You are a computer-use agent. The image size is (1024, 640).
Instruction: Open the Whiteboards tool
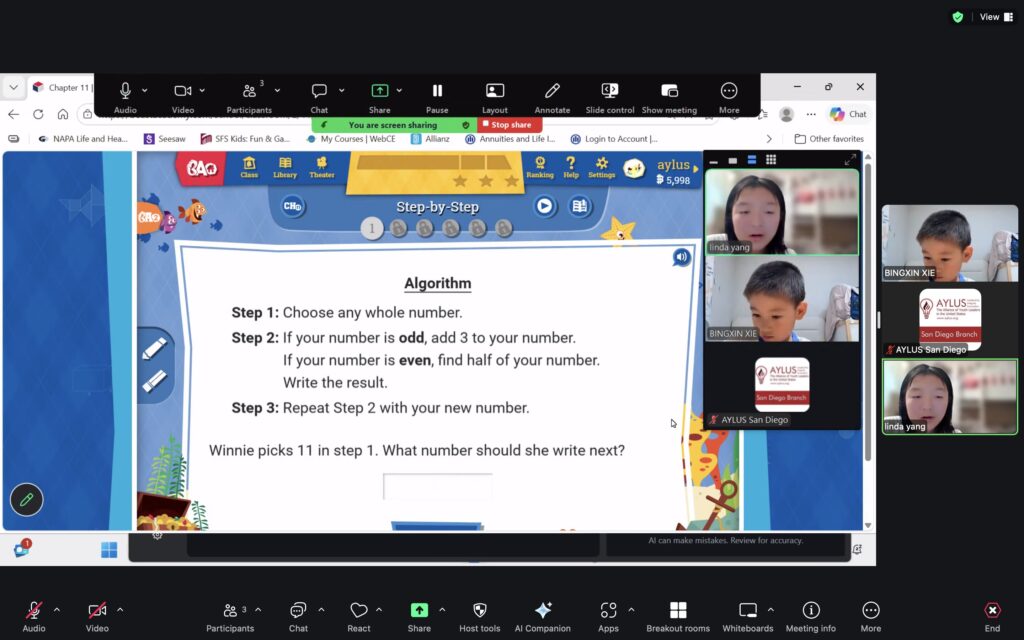click(x=748, y=611)
